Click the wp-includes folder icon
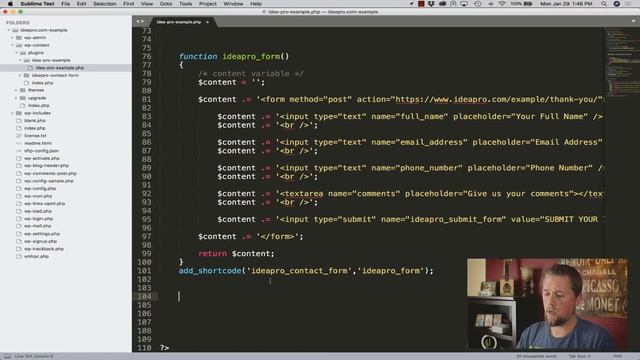The height and width of the screenshot is (360, 640). click(x=19, y=113)
